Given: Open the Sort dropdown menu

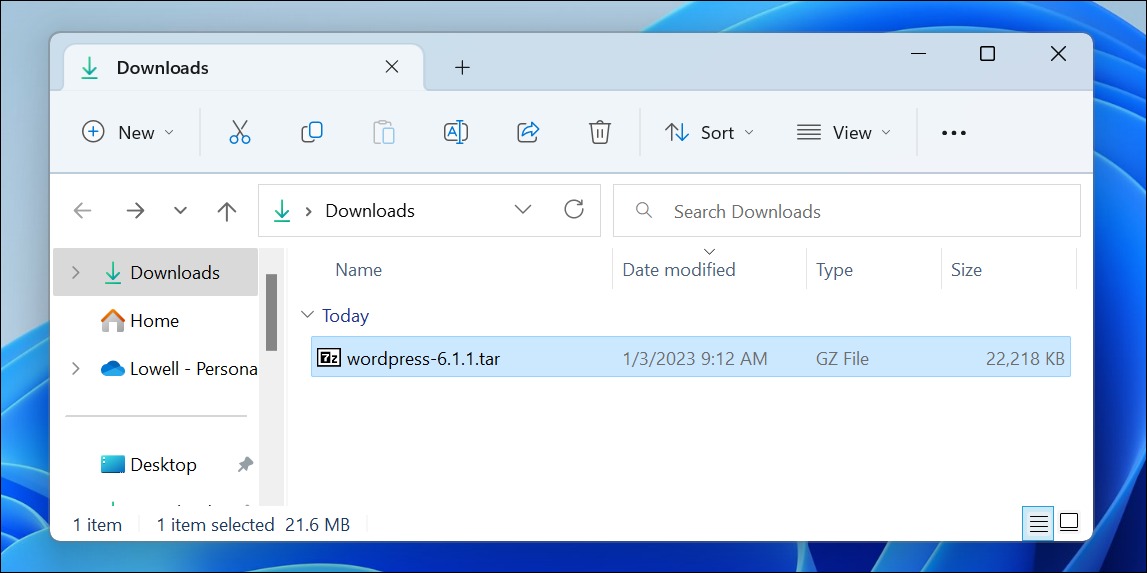Looking at the screenshot, I should [709, 132].
